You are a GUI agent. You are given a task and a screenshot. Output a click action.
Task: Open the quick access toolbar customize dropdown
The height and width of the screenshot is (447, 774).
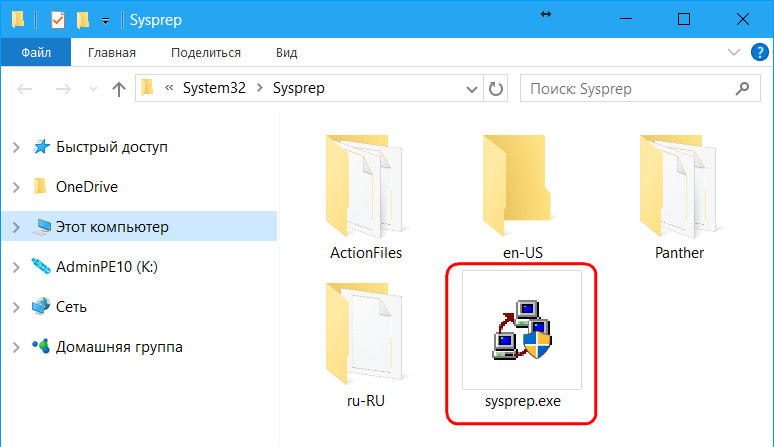click(105, 21)
